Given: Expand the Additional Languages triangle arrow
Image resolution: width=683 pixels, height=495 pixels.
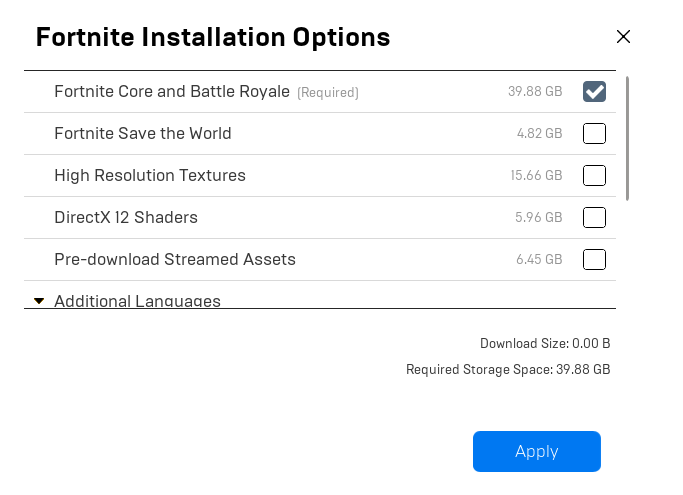Looking at the screenshot, I should click(39, 300).
